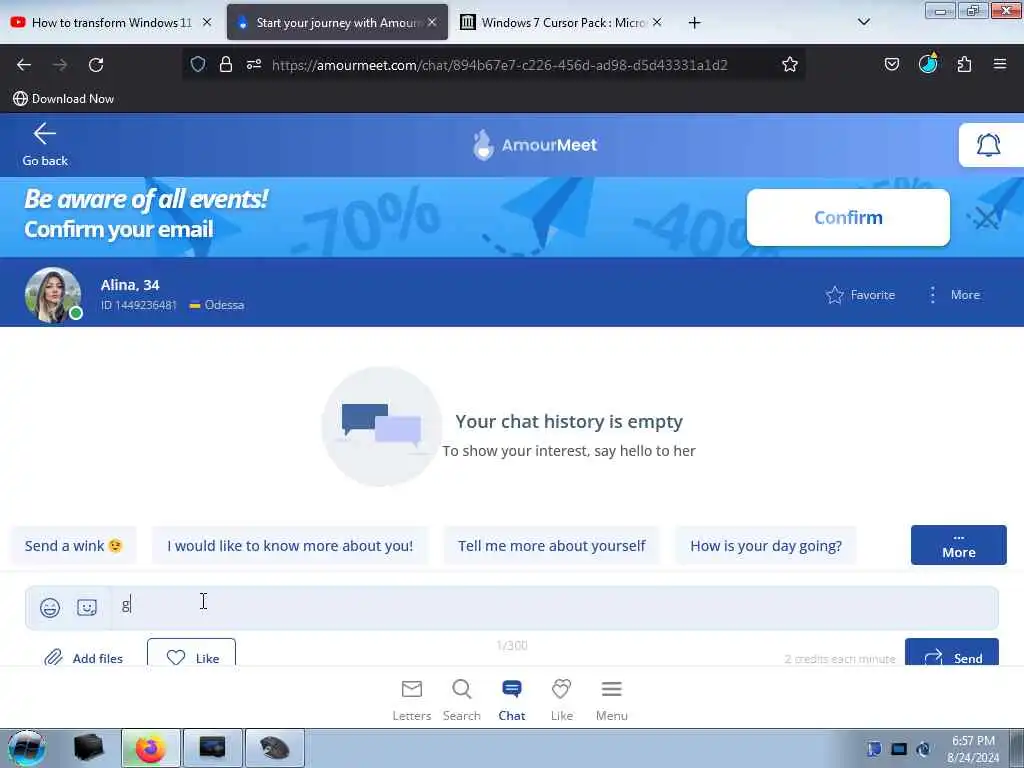Expand the list all tabs chevron
This screenshot has width=1024, height=768.
[863, 22]
